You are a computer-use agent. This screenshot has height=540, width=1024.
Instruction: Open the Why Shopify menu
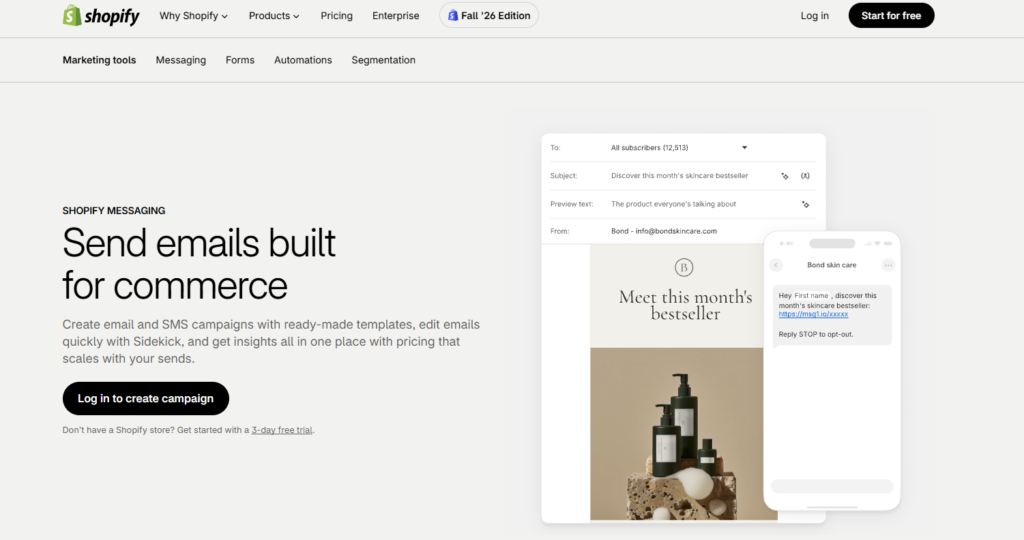pos(193,16)
